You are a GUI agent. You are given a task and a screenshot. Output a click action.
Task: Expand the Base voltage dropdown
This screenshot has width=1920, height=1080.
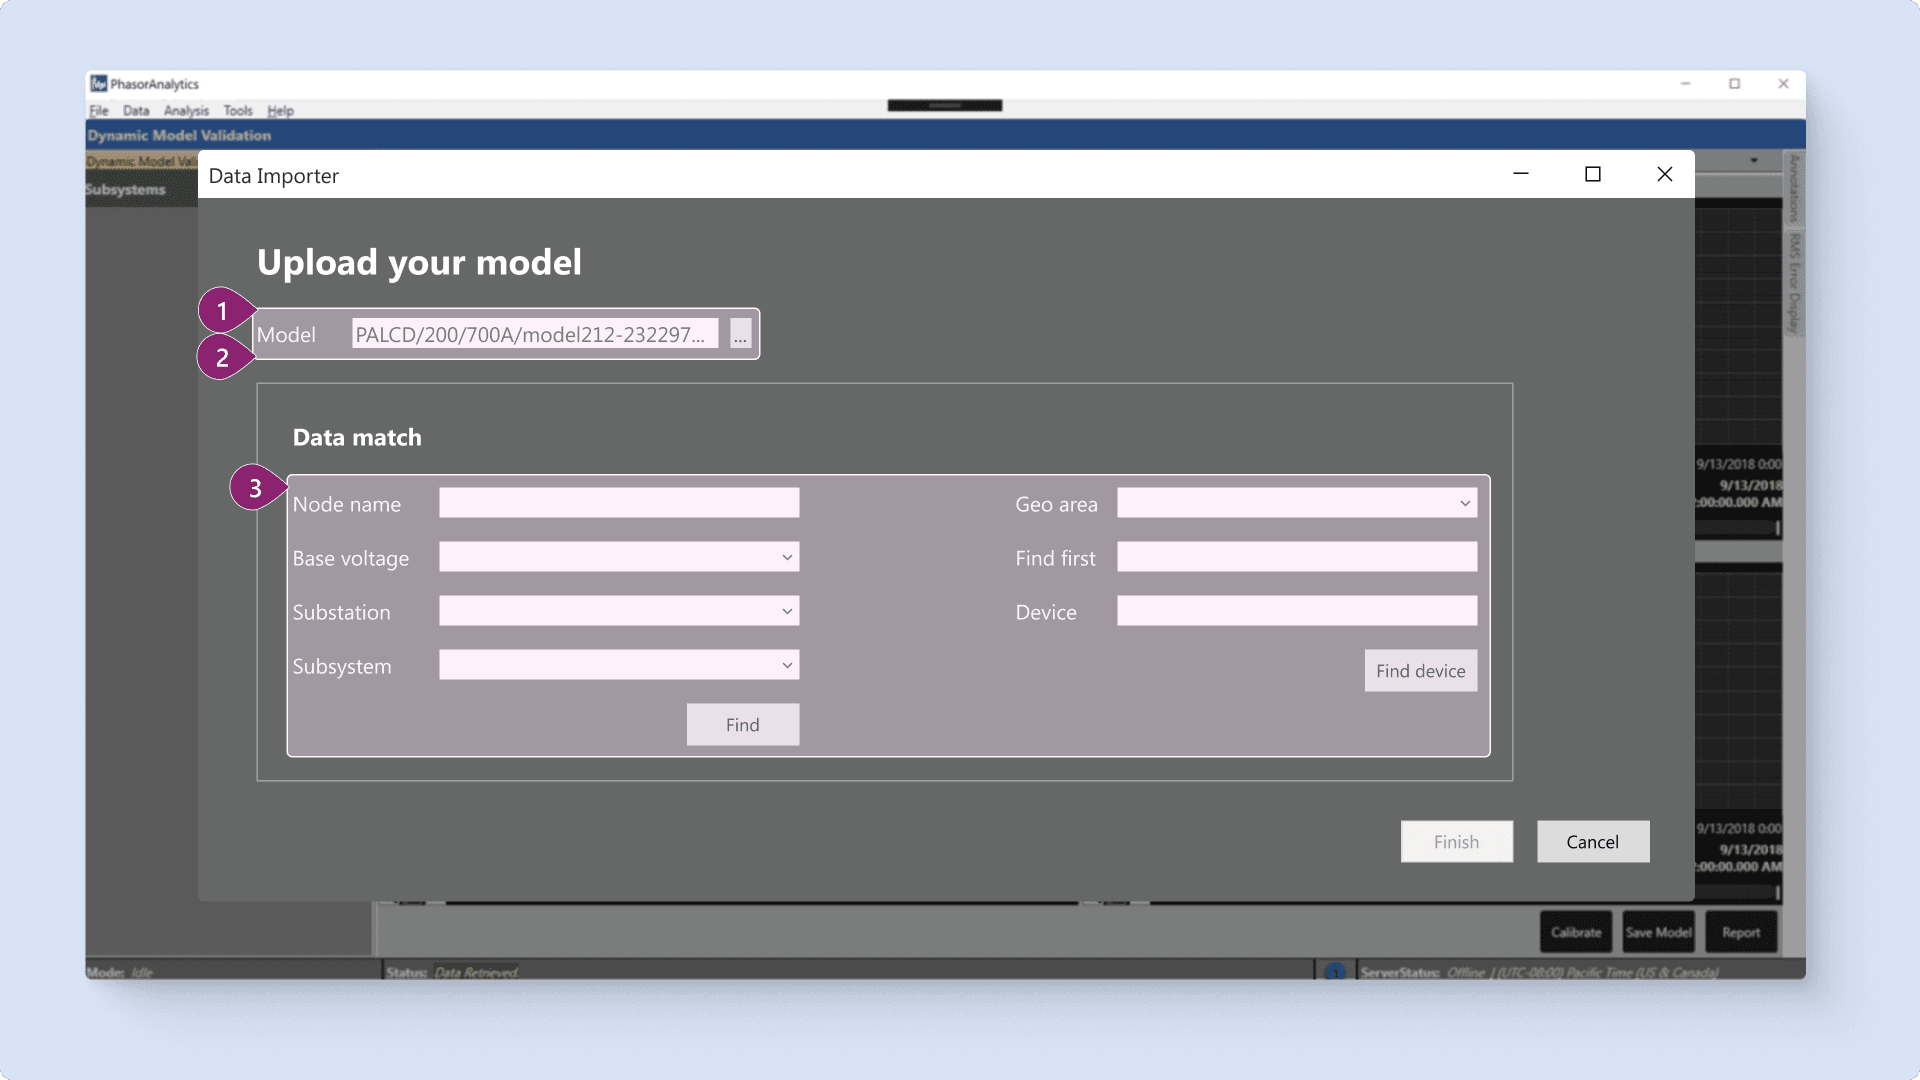point(787,558)
